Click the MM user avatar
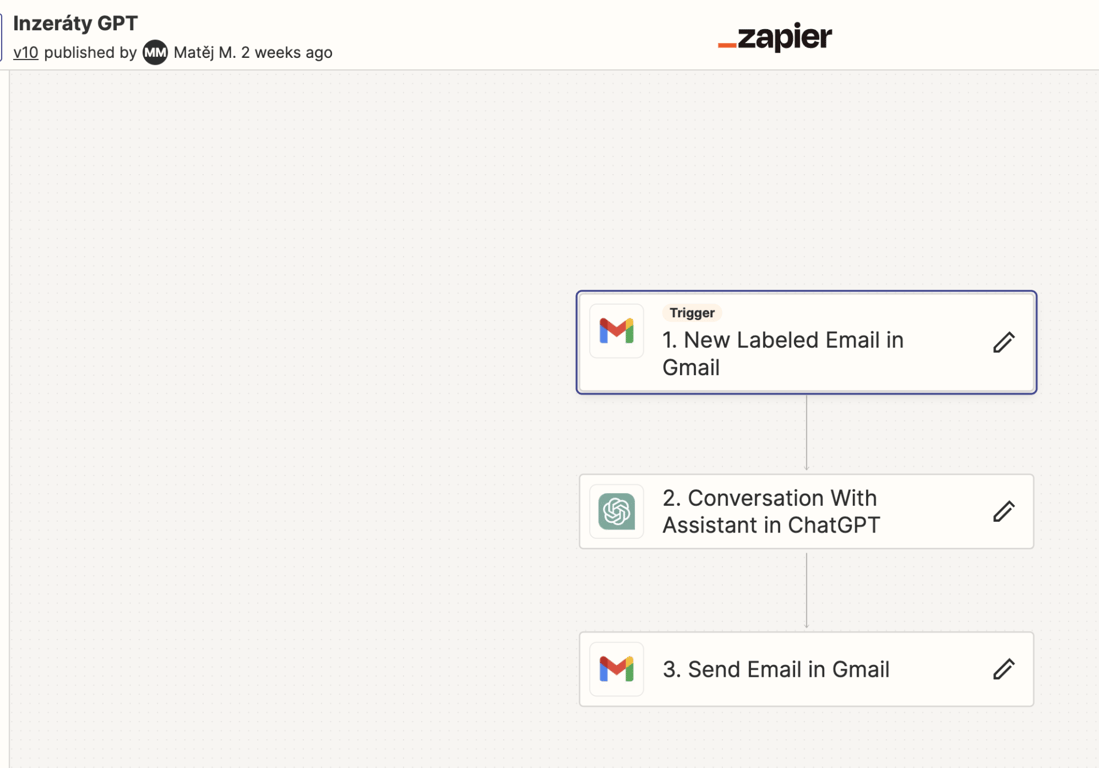The width and height of the screenshot is (1099, 768). point(155,52)
